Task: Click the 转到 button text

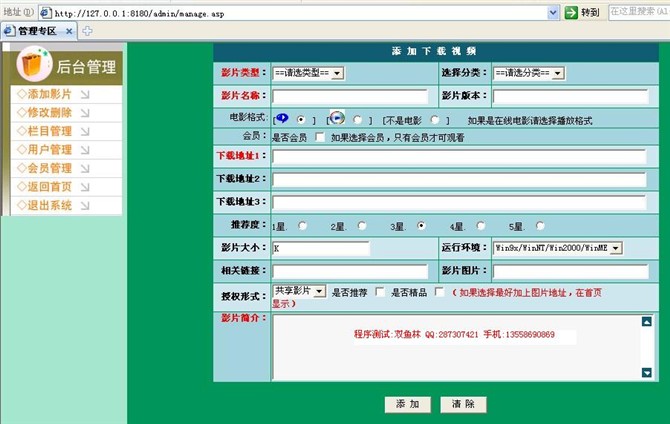Action: coord(590,13)
